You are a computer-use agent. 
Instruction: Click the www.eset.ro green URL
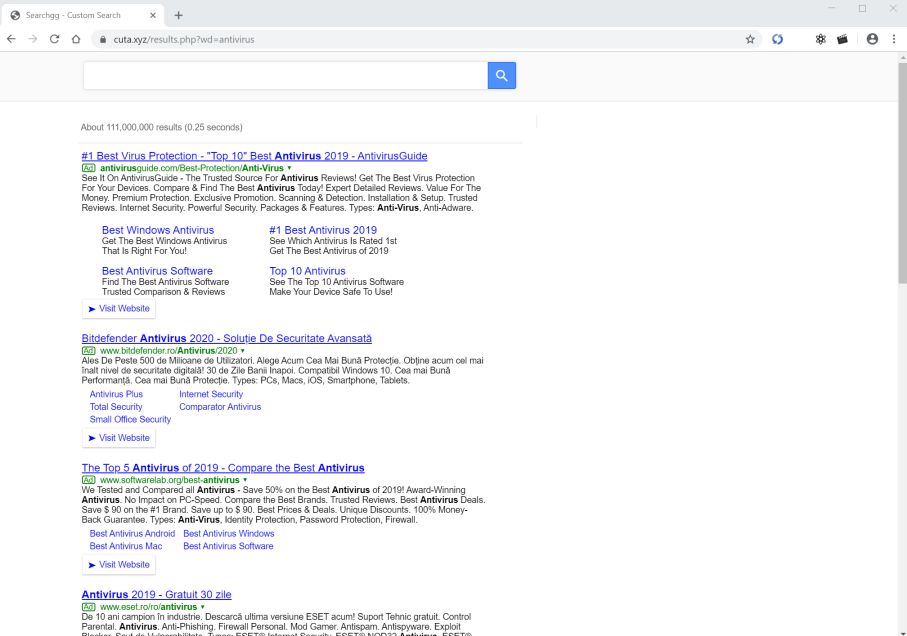148,607
